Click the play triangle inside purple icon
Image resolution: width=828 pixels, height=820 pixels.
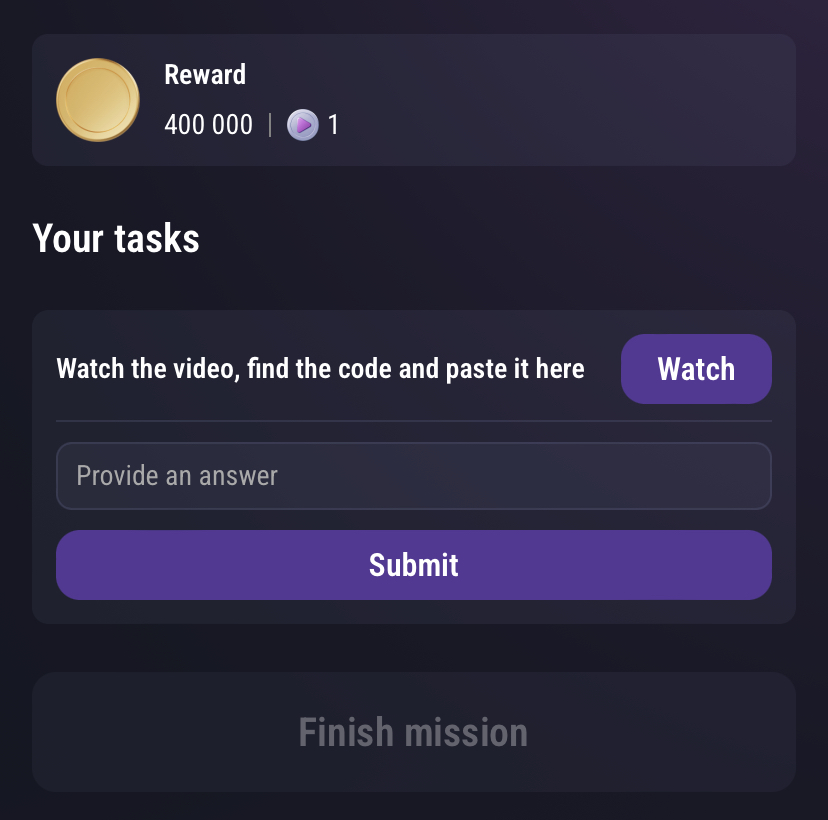[304, 125]
